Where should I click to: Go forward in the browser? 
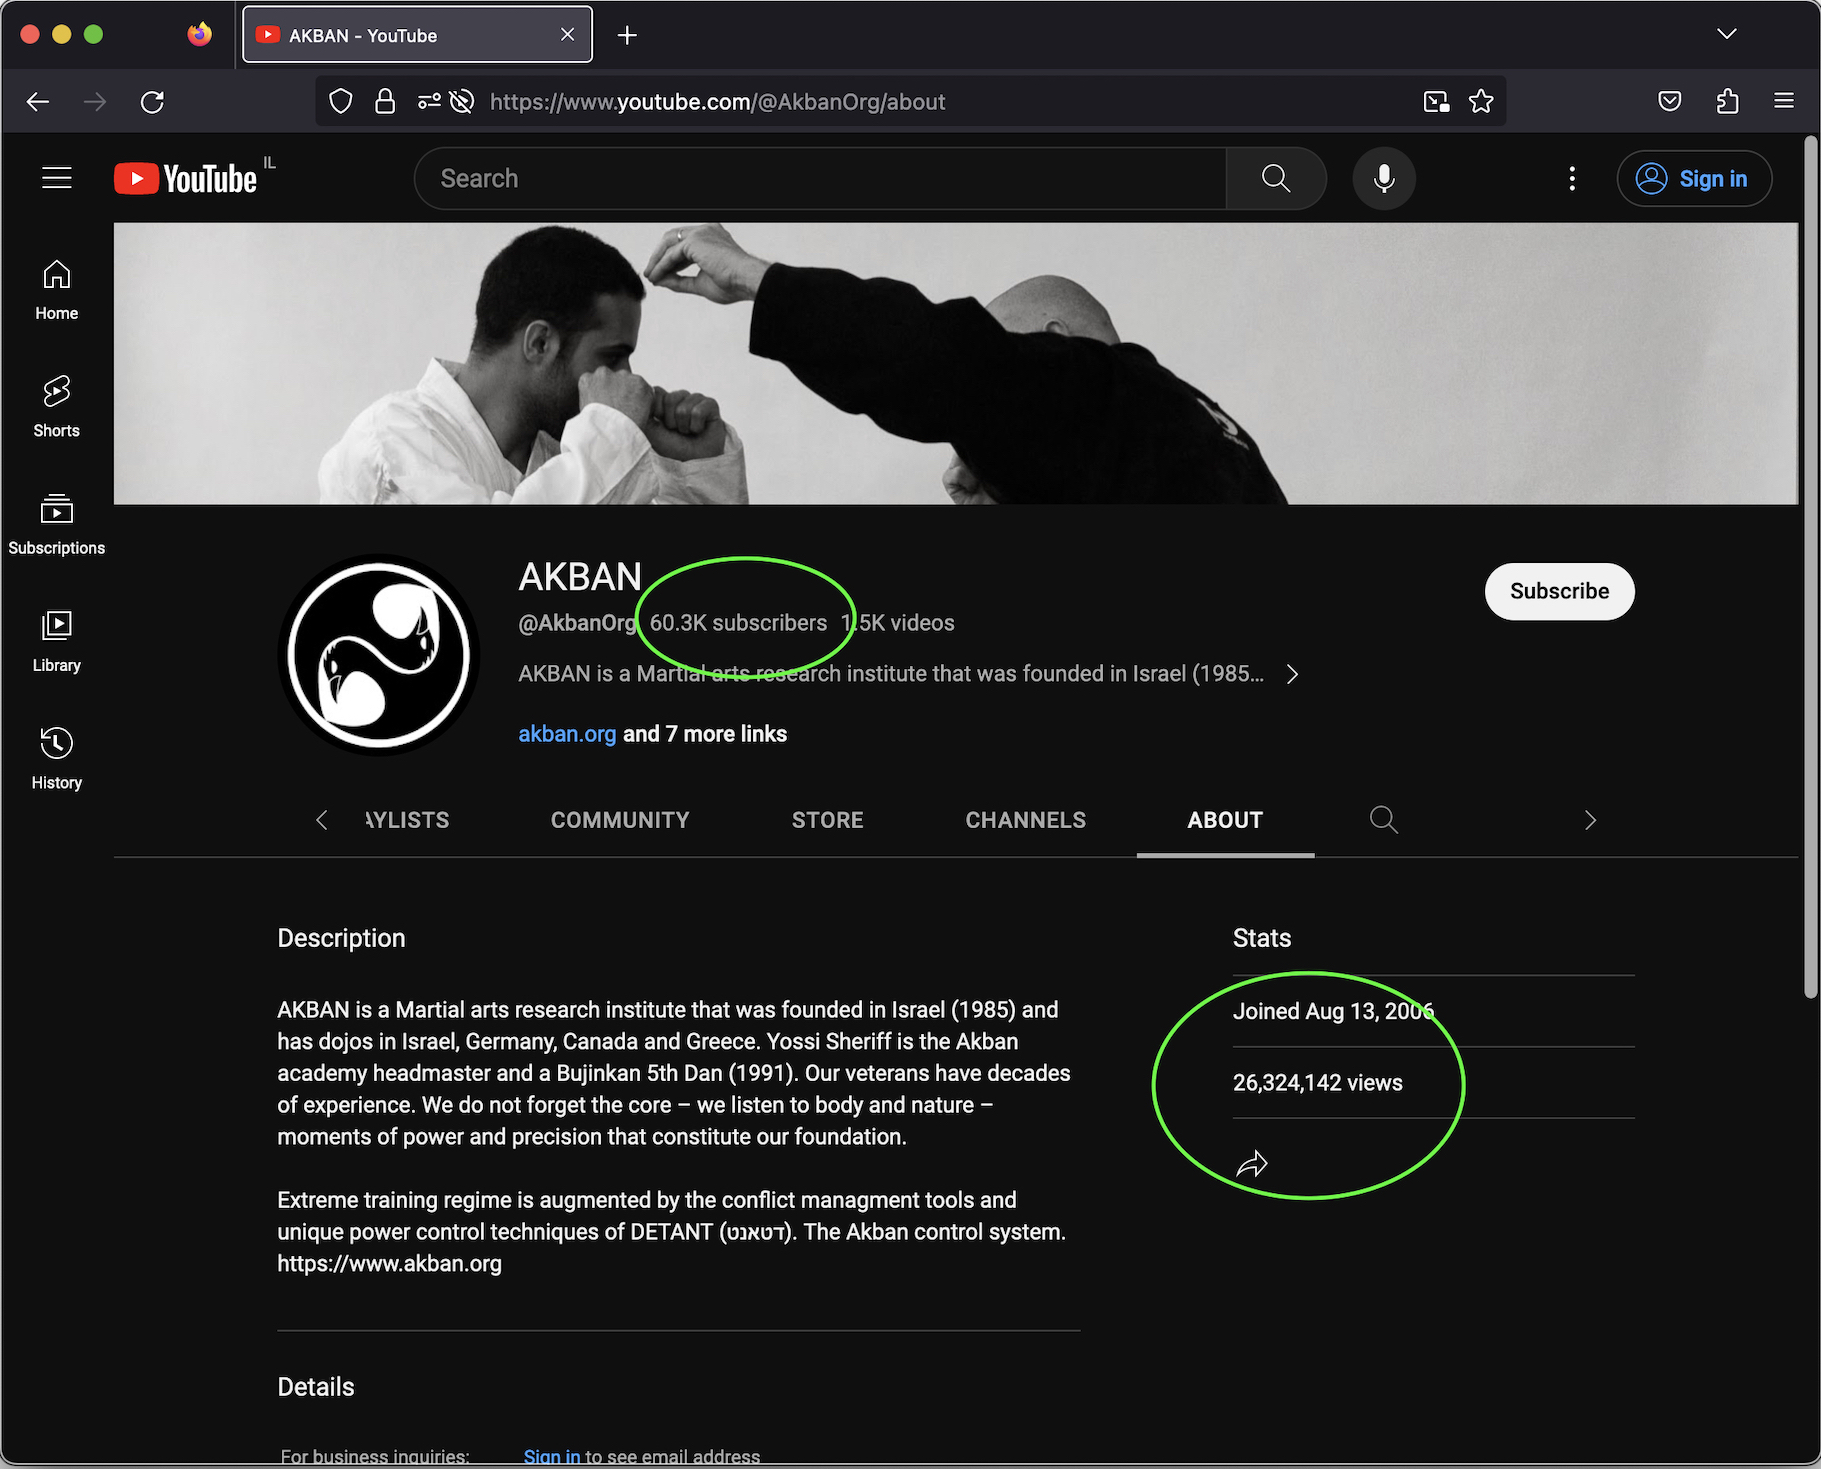(95, 101)
